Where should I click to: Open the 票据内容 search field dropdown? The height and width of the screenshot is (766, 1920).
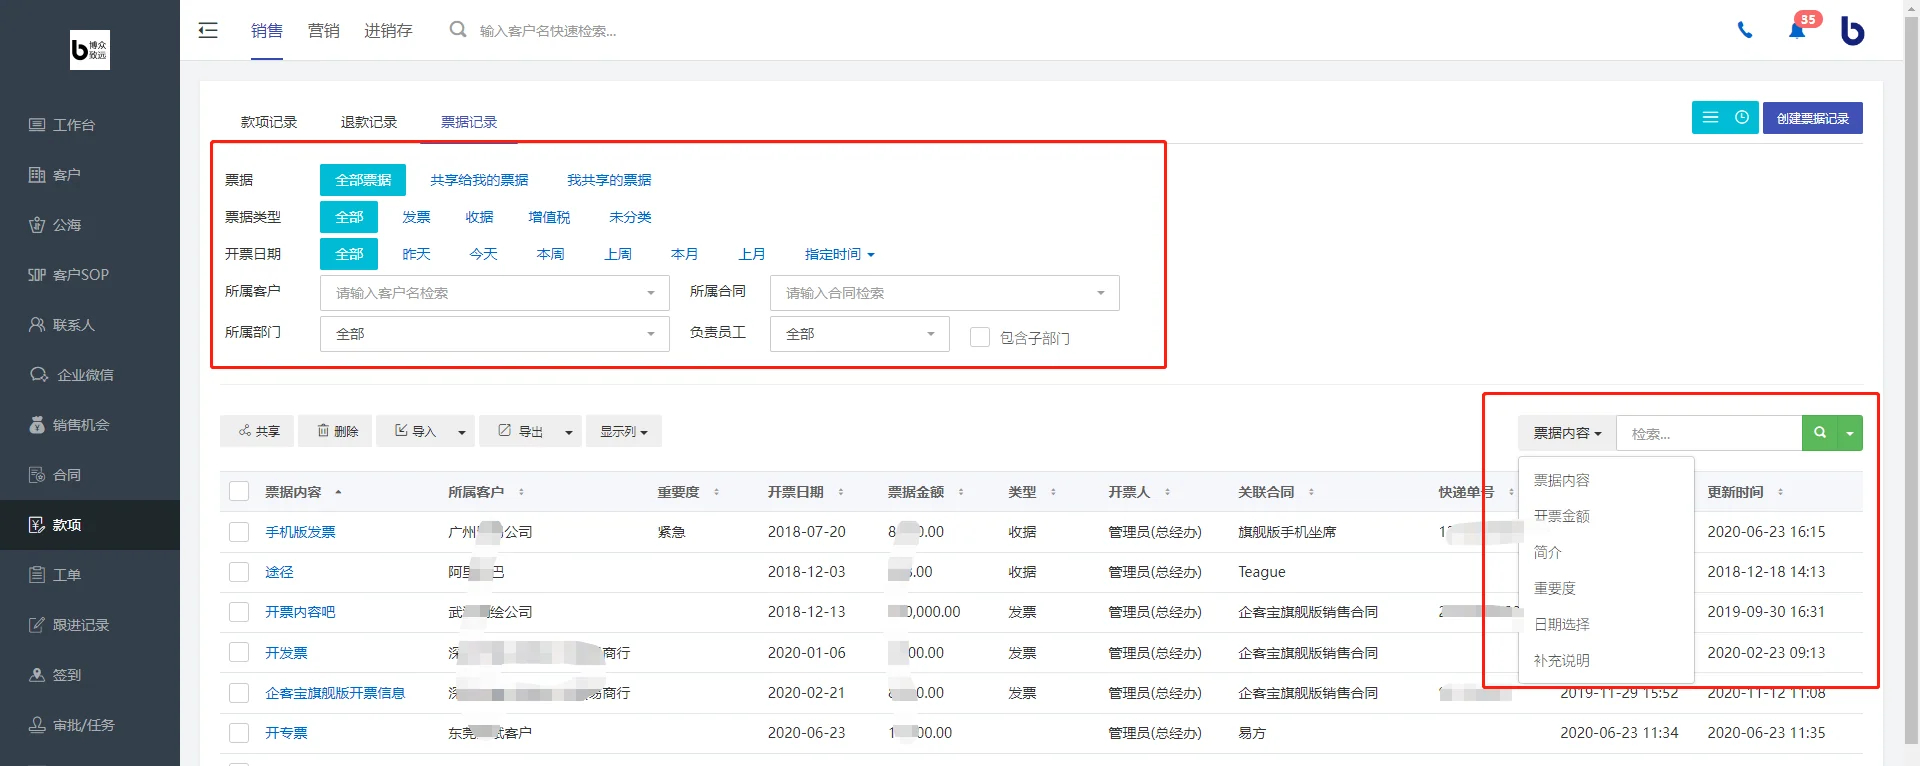click(1567, 433)
